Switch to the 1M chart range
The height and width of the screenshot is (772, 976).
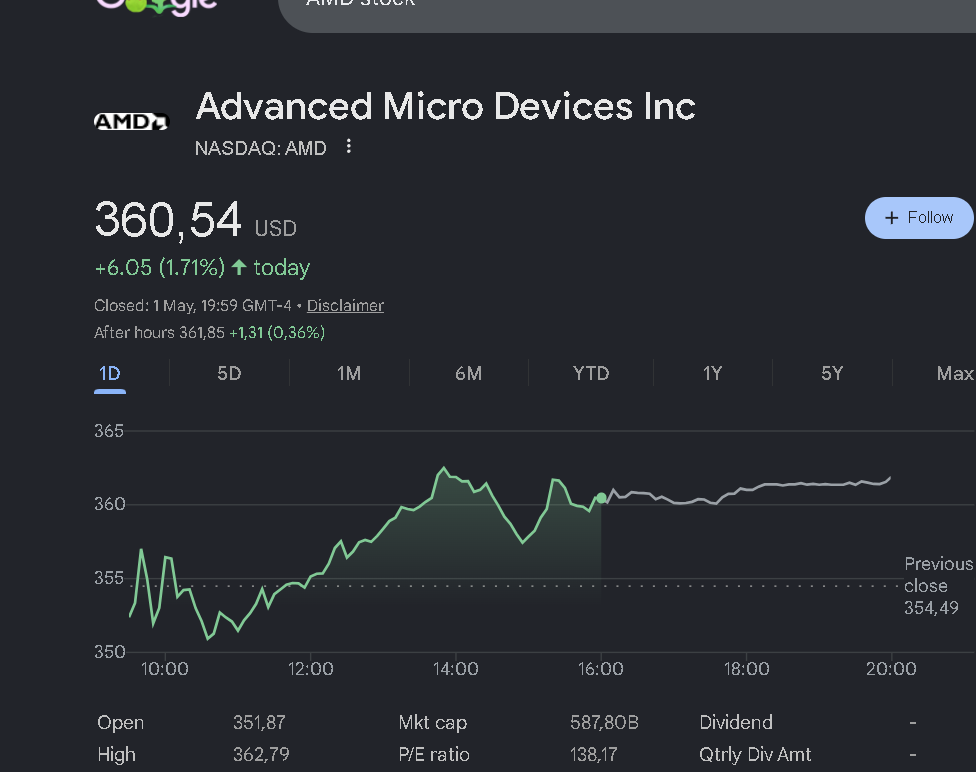[349, 374]
